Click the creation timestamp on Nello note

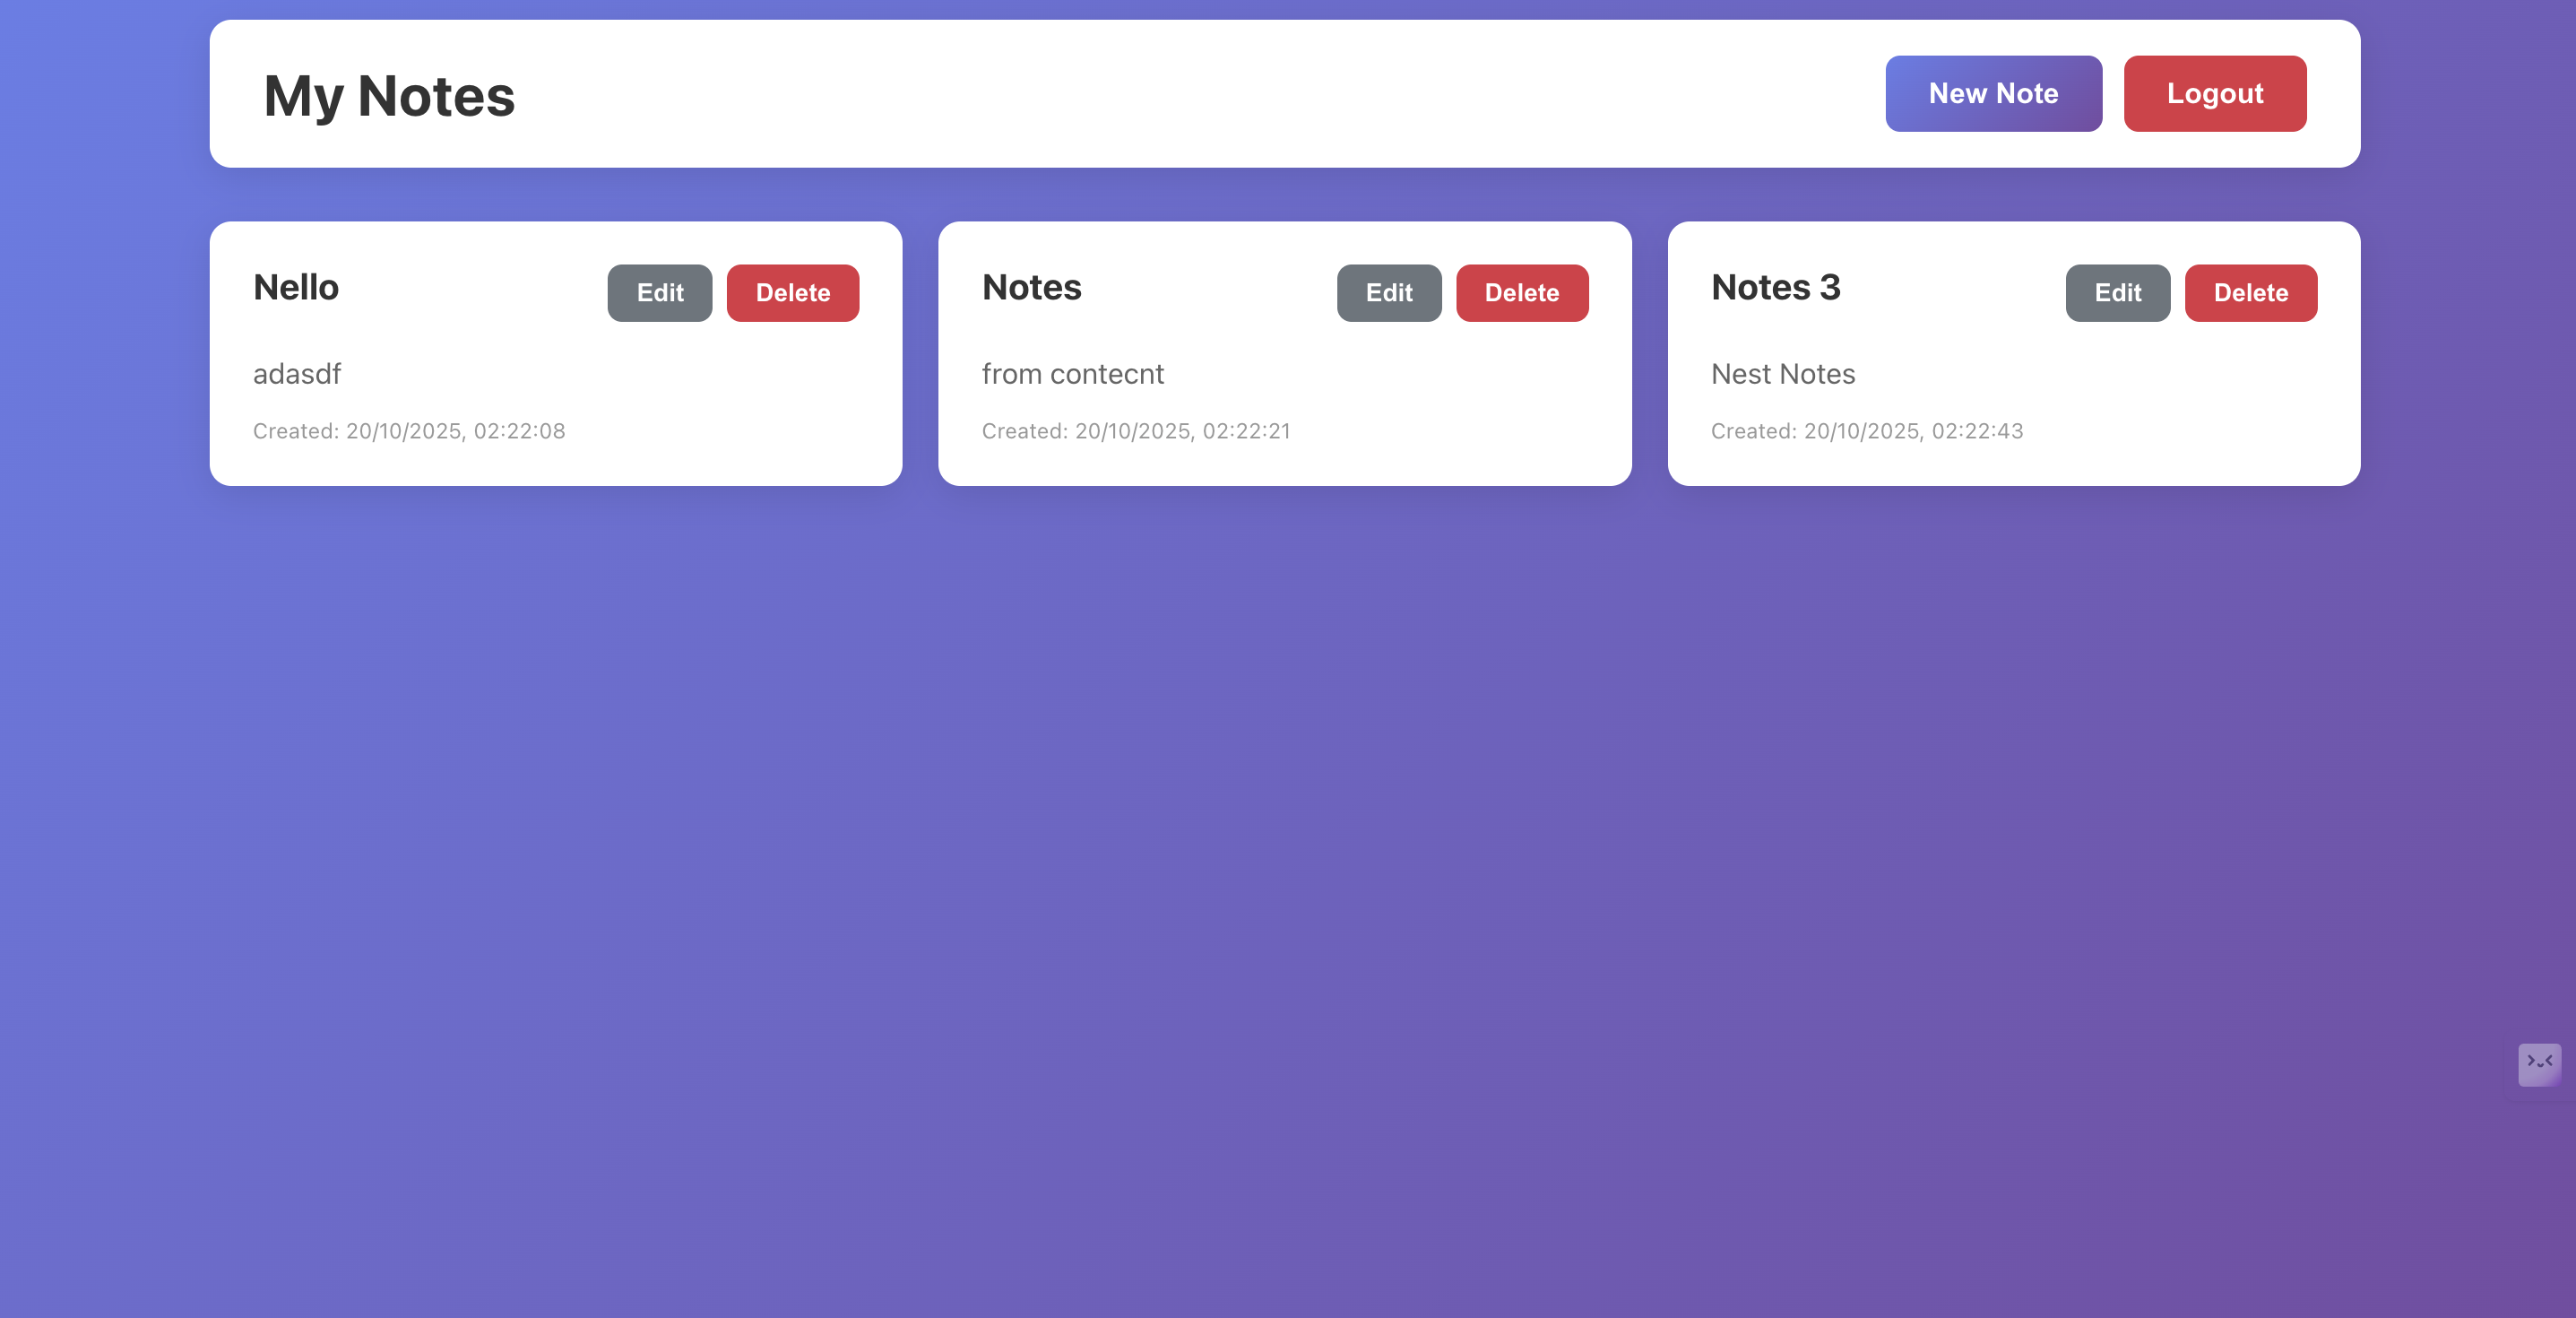click(409, 431)
